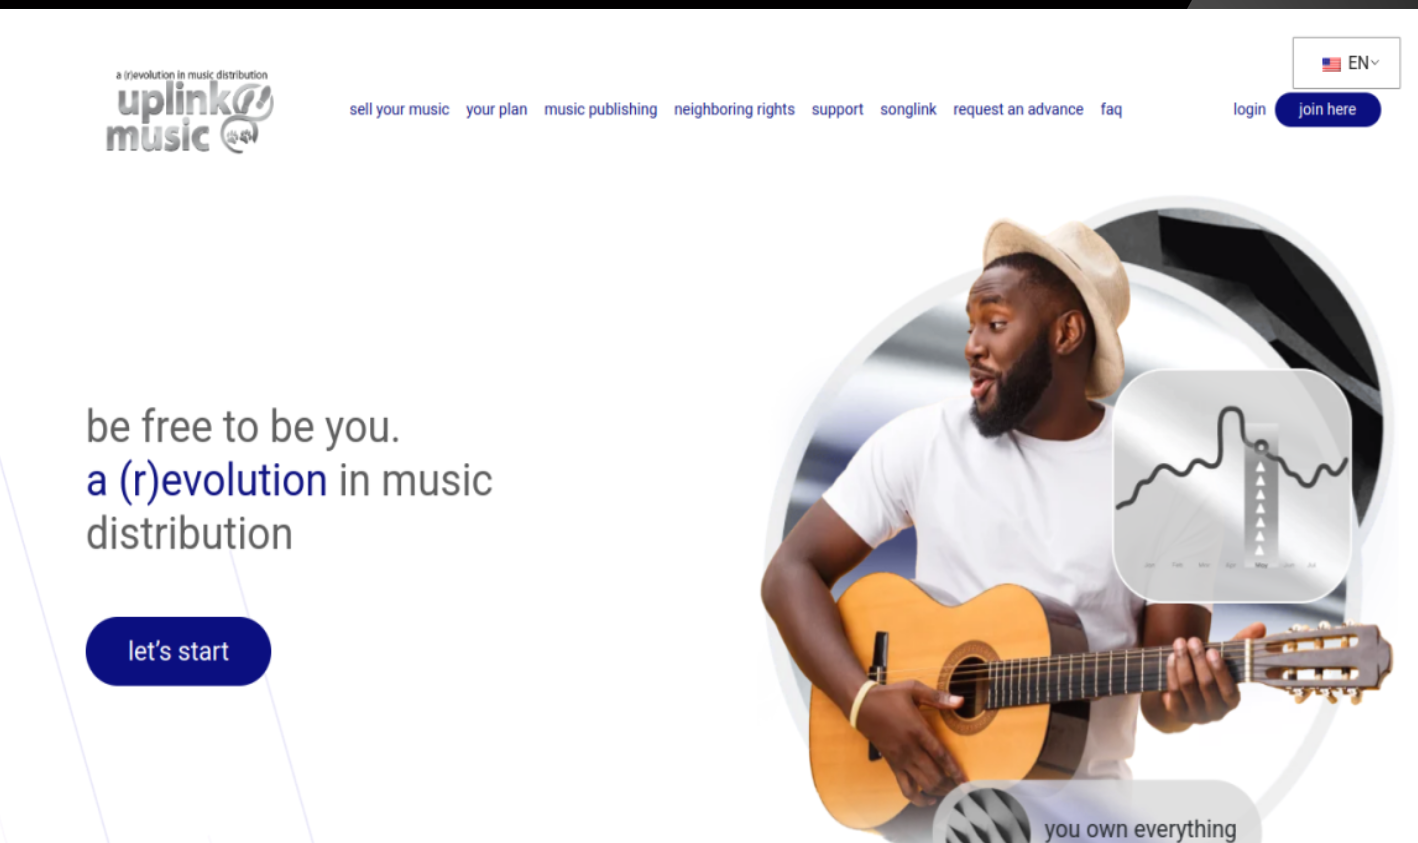Screen dimensions: 1418x843
Task: Click the chart's highlighted data point marker
Action: pyautogui.click(x=1261, y=446)
